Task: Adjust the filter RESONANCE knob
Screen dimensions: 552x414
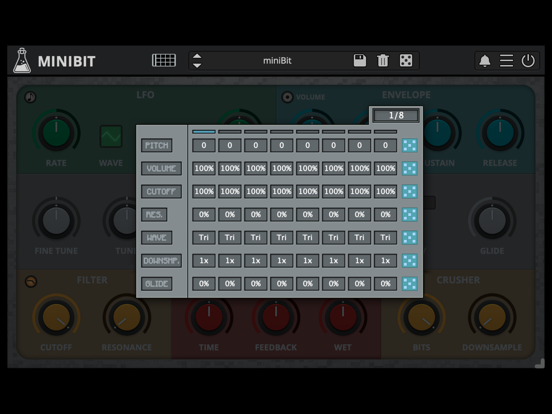Action: coord(127,318)
